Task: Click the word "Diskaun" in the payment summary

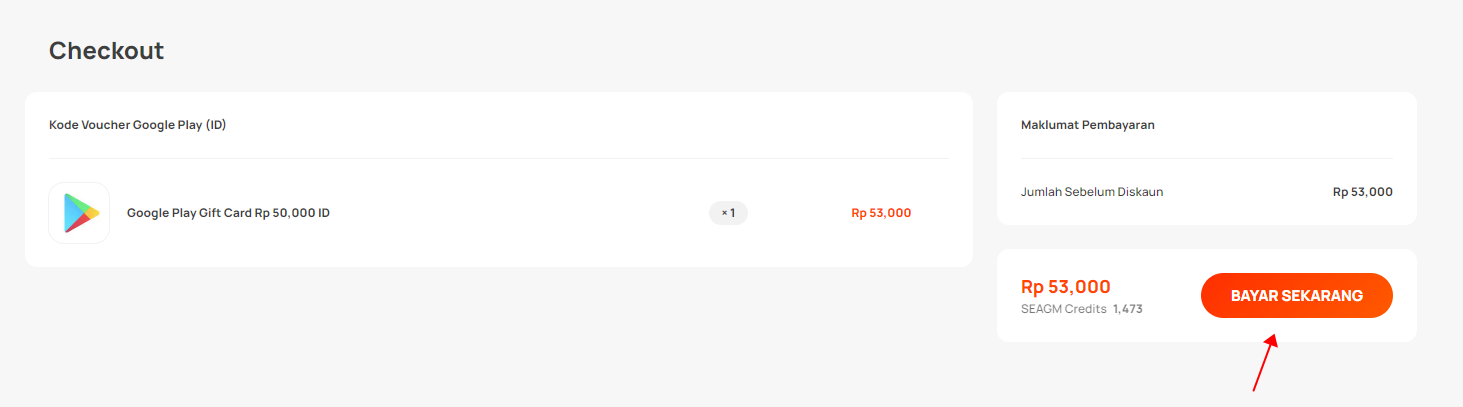Action: coord(1140,192)
